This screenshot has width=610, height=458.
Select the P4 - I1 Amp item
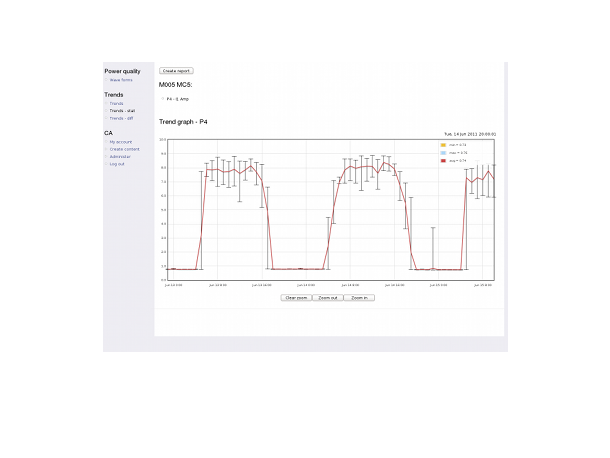tap(177, 99)
